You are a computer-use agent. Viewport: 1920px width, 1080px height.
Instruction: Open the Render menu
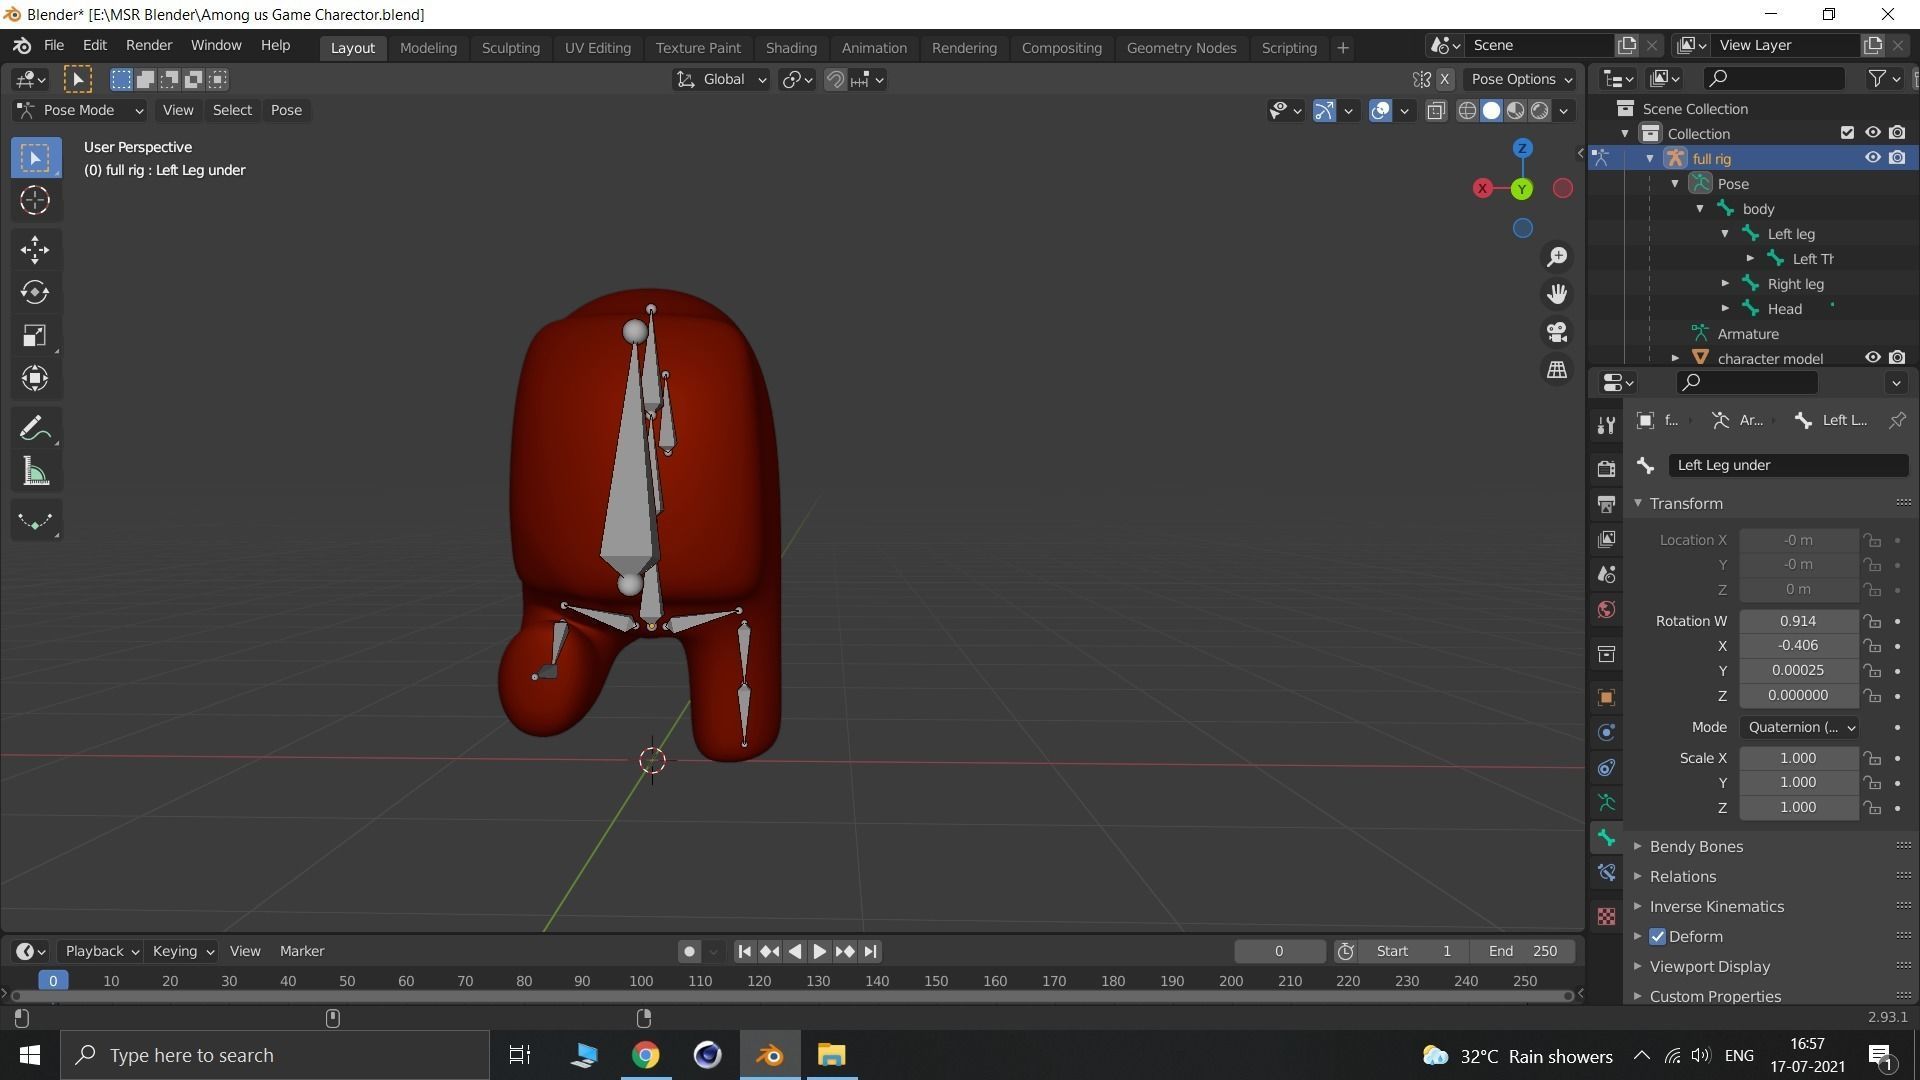tap(149, 46)
